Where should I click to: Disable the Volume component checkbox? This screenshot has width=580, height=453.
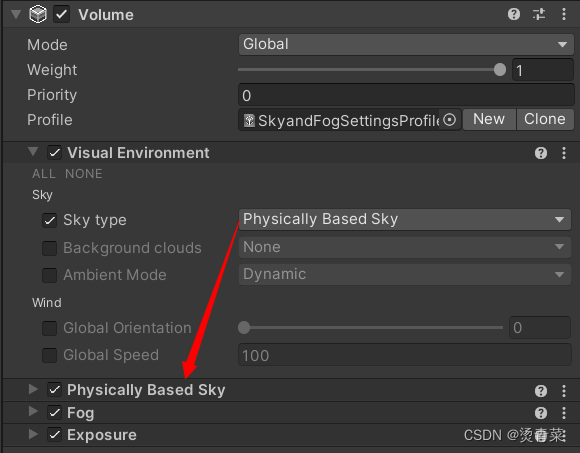(61, 15)
